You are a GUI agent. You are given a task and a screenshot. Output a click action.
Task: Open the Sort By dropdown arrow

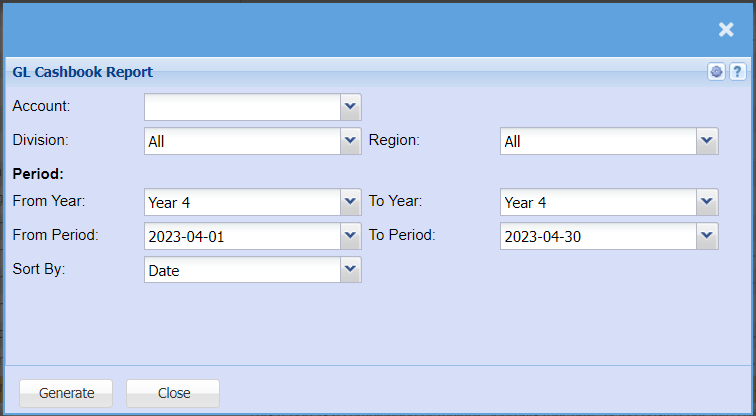coord(350,270)
